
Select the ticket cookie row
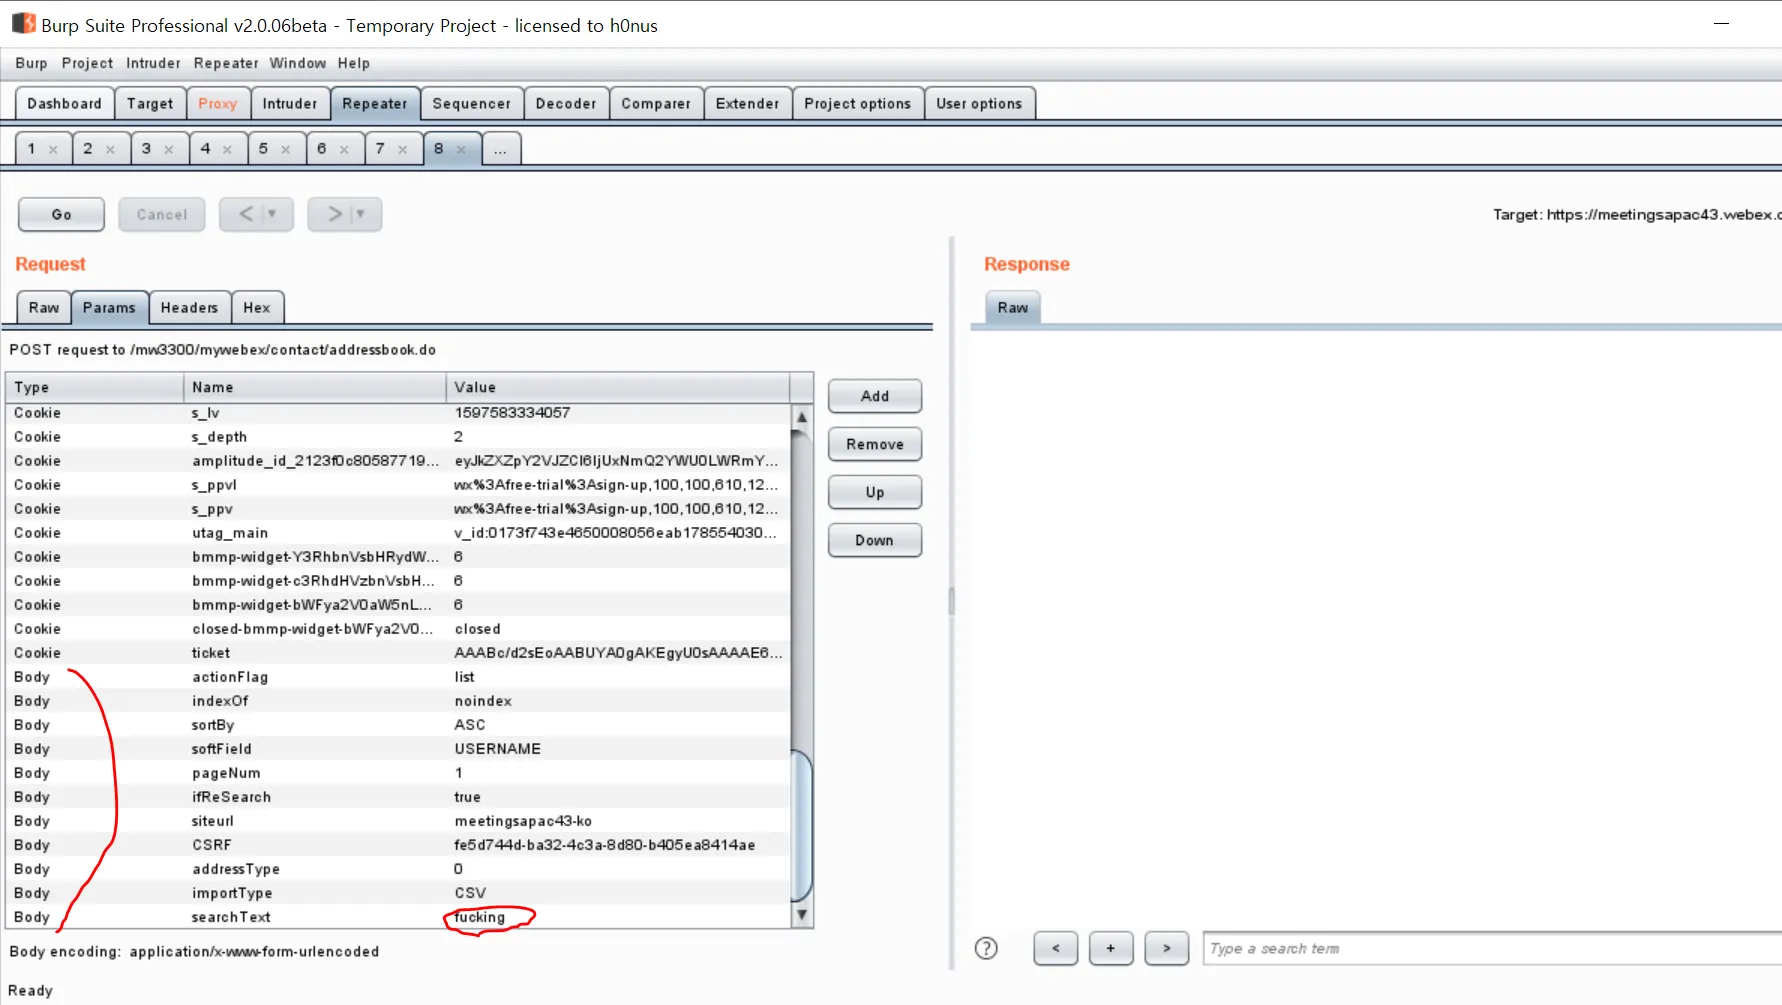pyautogui.click(x=398, y=653)
